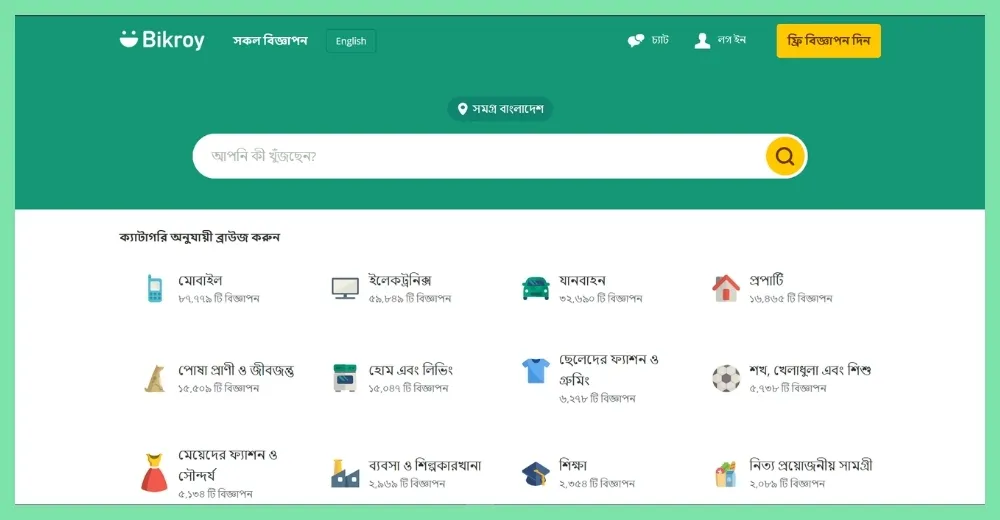This screenshot has width=1000, height=520.
Task: Switch language with the English button
Action: 351,41
